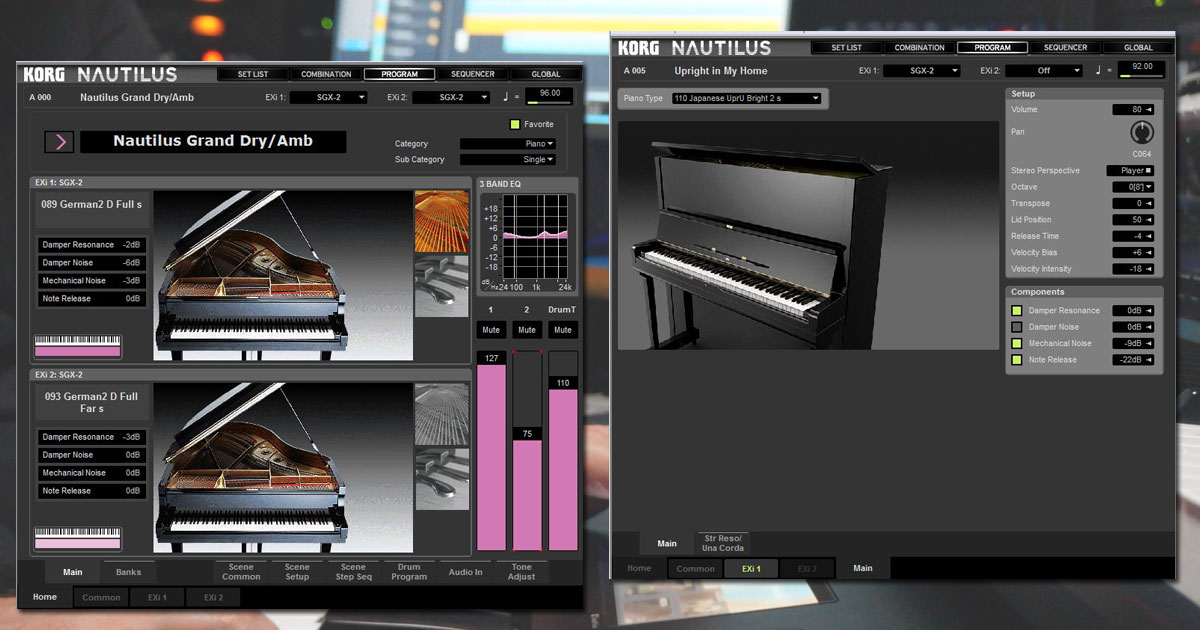Click the pedals thumbnail in the EXi 1 panel
Screen dimensions: 1200x630
[x=440, y=286]
